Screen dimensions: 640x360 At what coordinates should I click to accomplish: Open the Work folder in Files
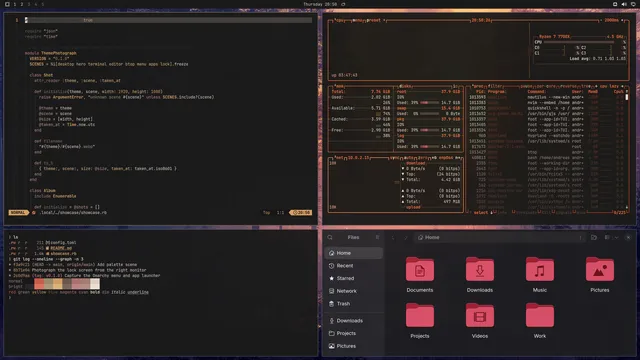pos(540,316)
